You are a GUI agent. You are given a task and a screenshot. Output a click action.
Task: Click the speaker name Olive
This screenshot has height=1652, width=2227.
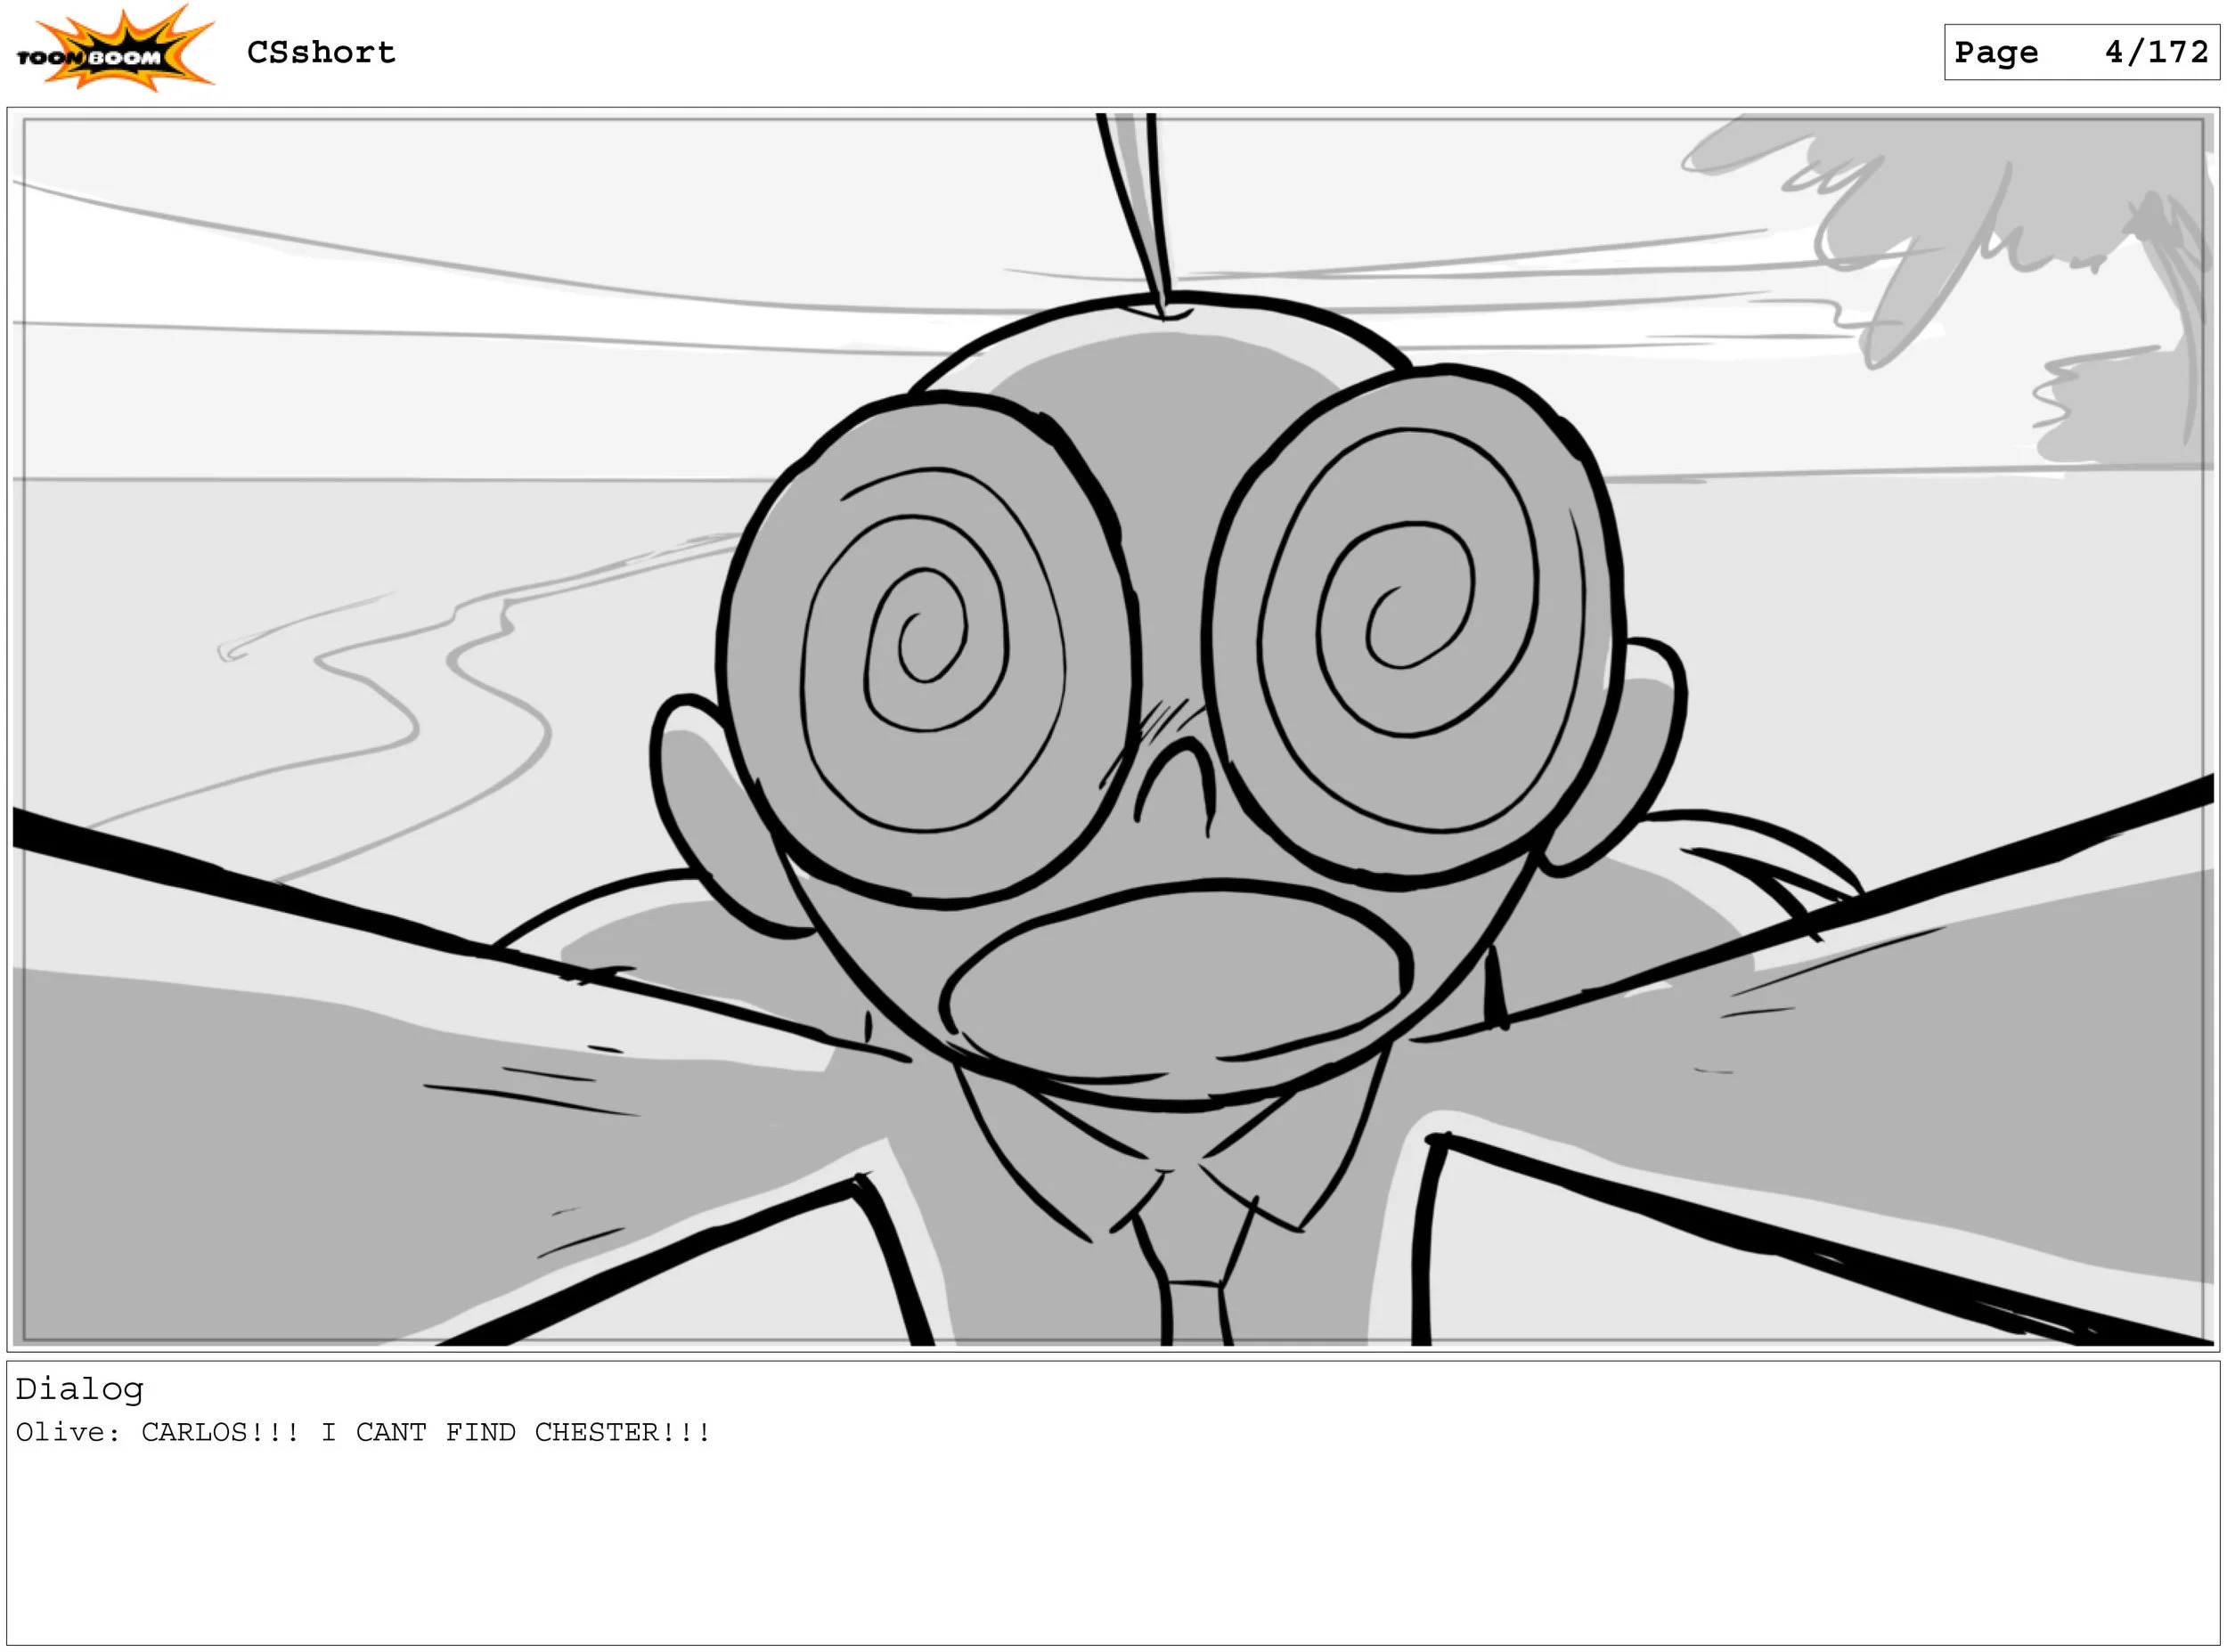tap(60, 1433)
